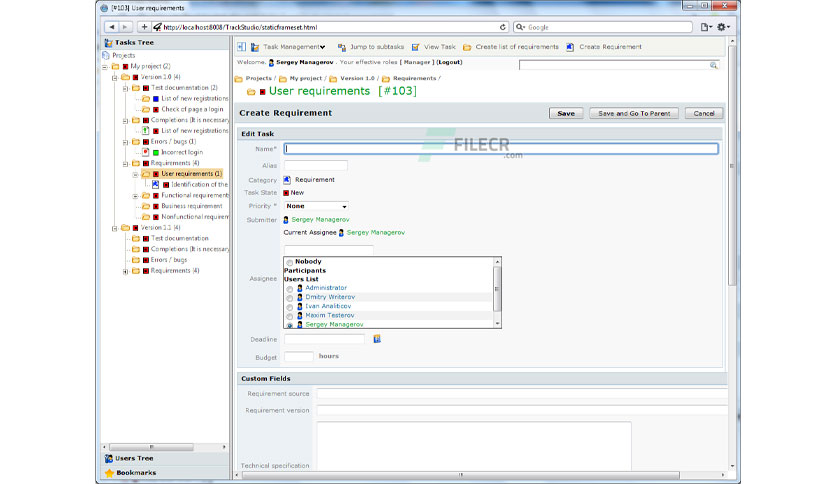Click My project breadcrumb link
The width and height of the screenshot is (836, 484).
(306, 78)
